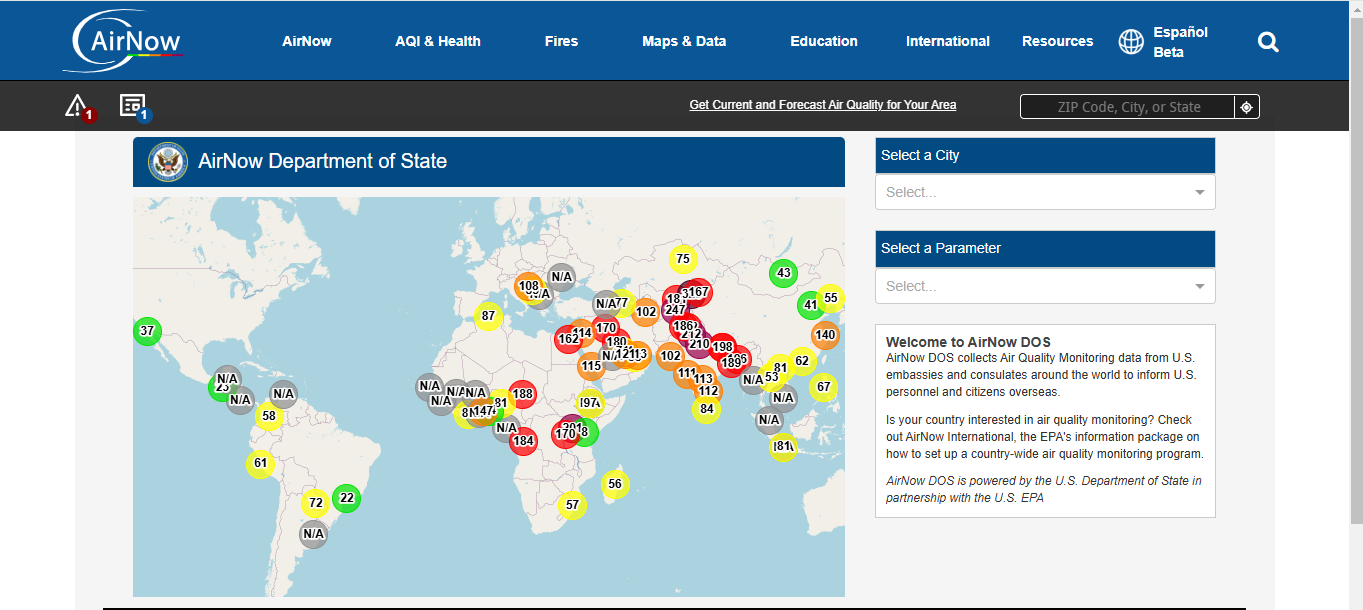The height and width of the screenshot is (610, 1363).
Task: Open the Resources menu
Action: pyautogui.click(x=1057, y=41)
